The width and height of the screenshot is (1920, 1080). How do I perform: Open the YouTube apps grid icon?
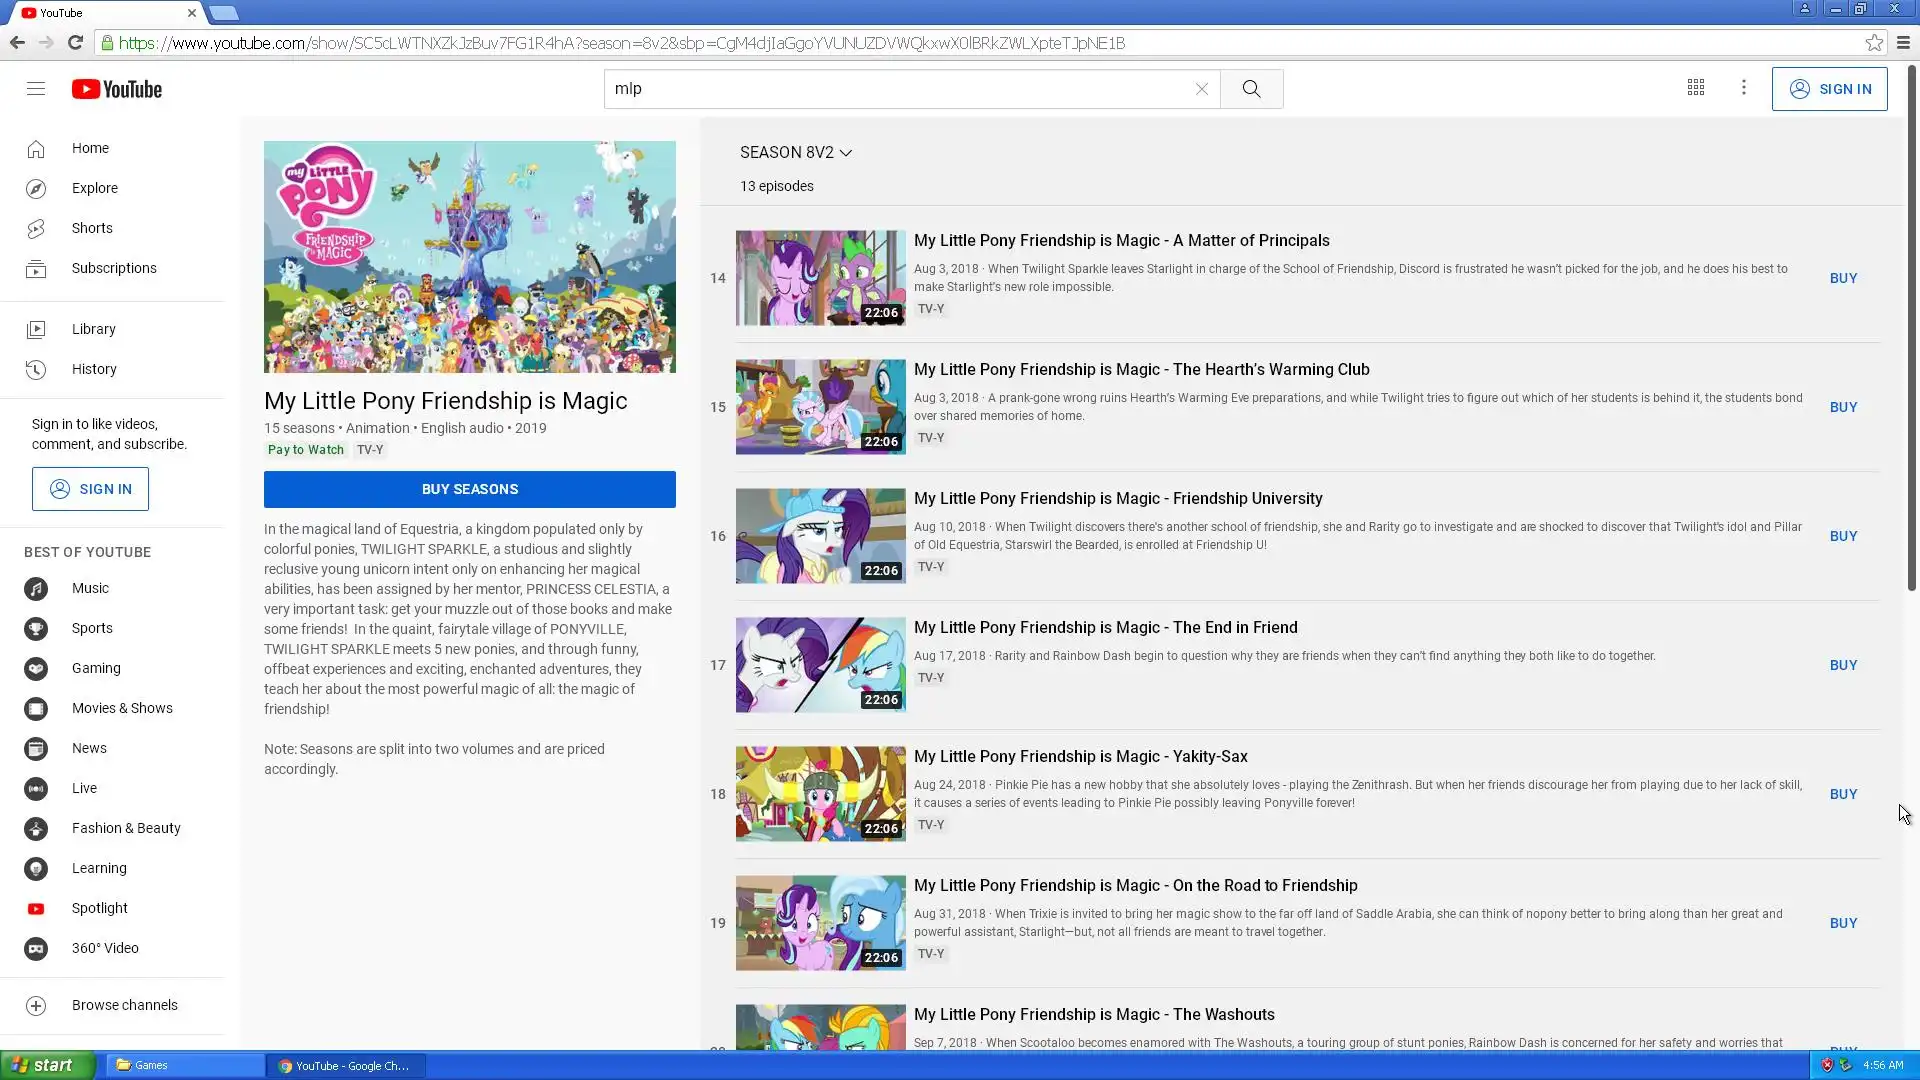point(1696,88)
